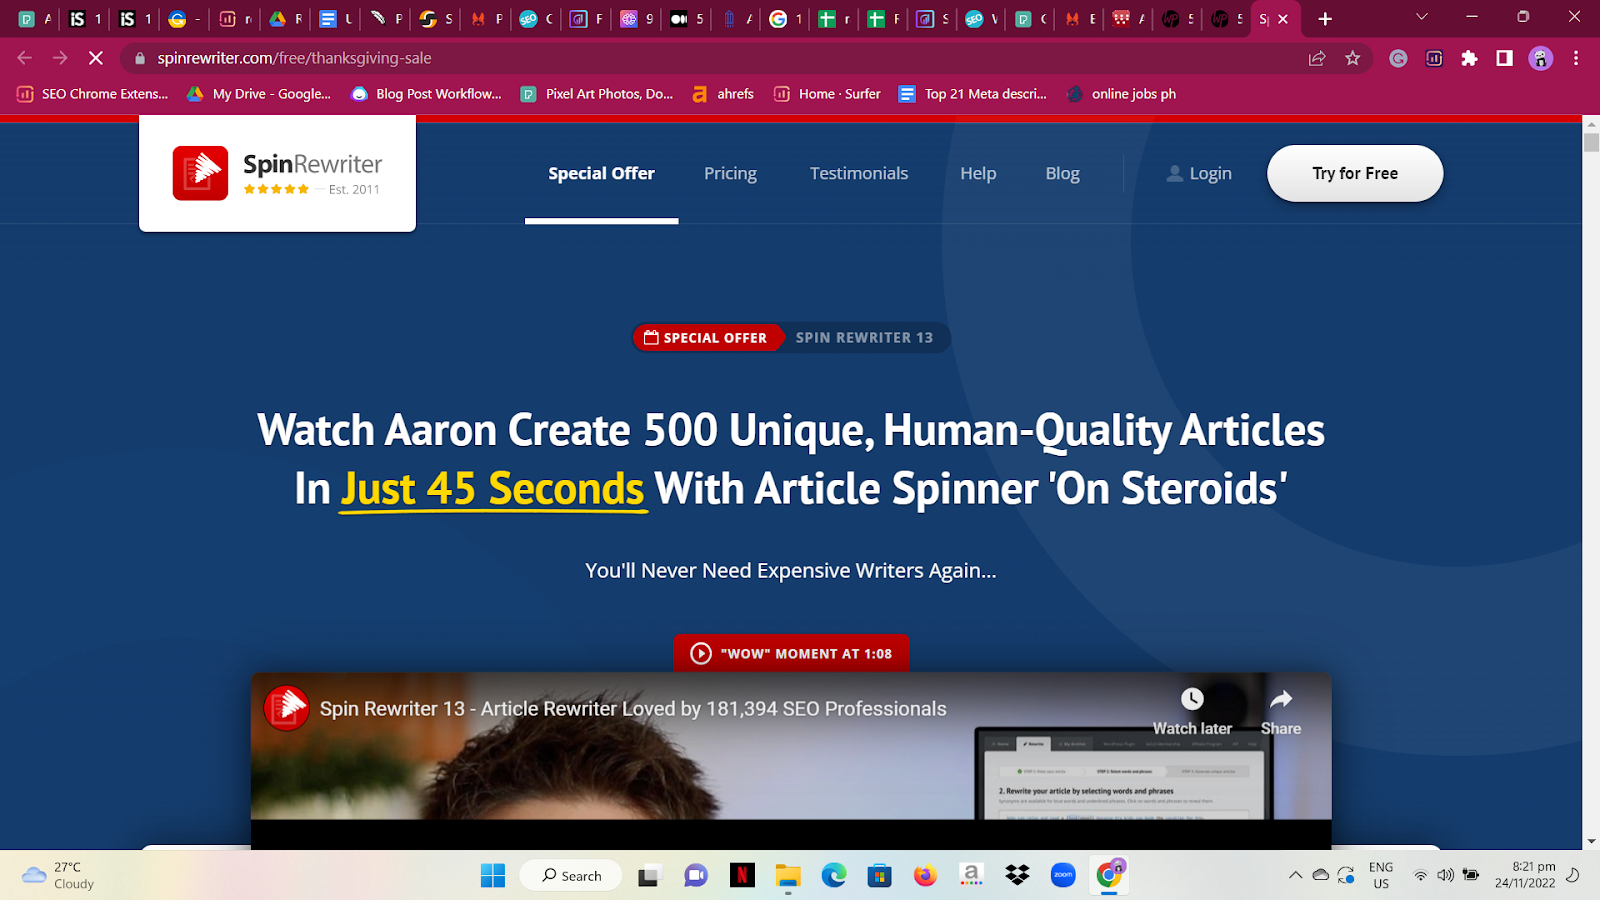Open the Chat app on the taskbar
Image resolution: width=1600 pixels, height=900 pixels.
(695, 876)
